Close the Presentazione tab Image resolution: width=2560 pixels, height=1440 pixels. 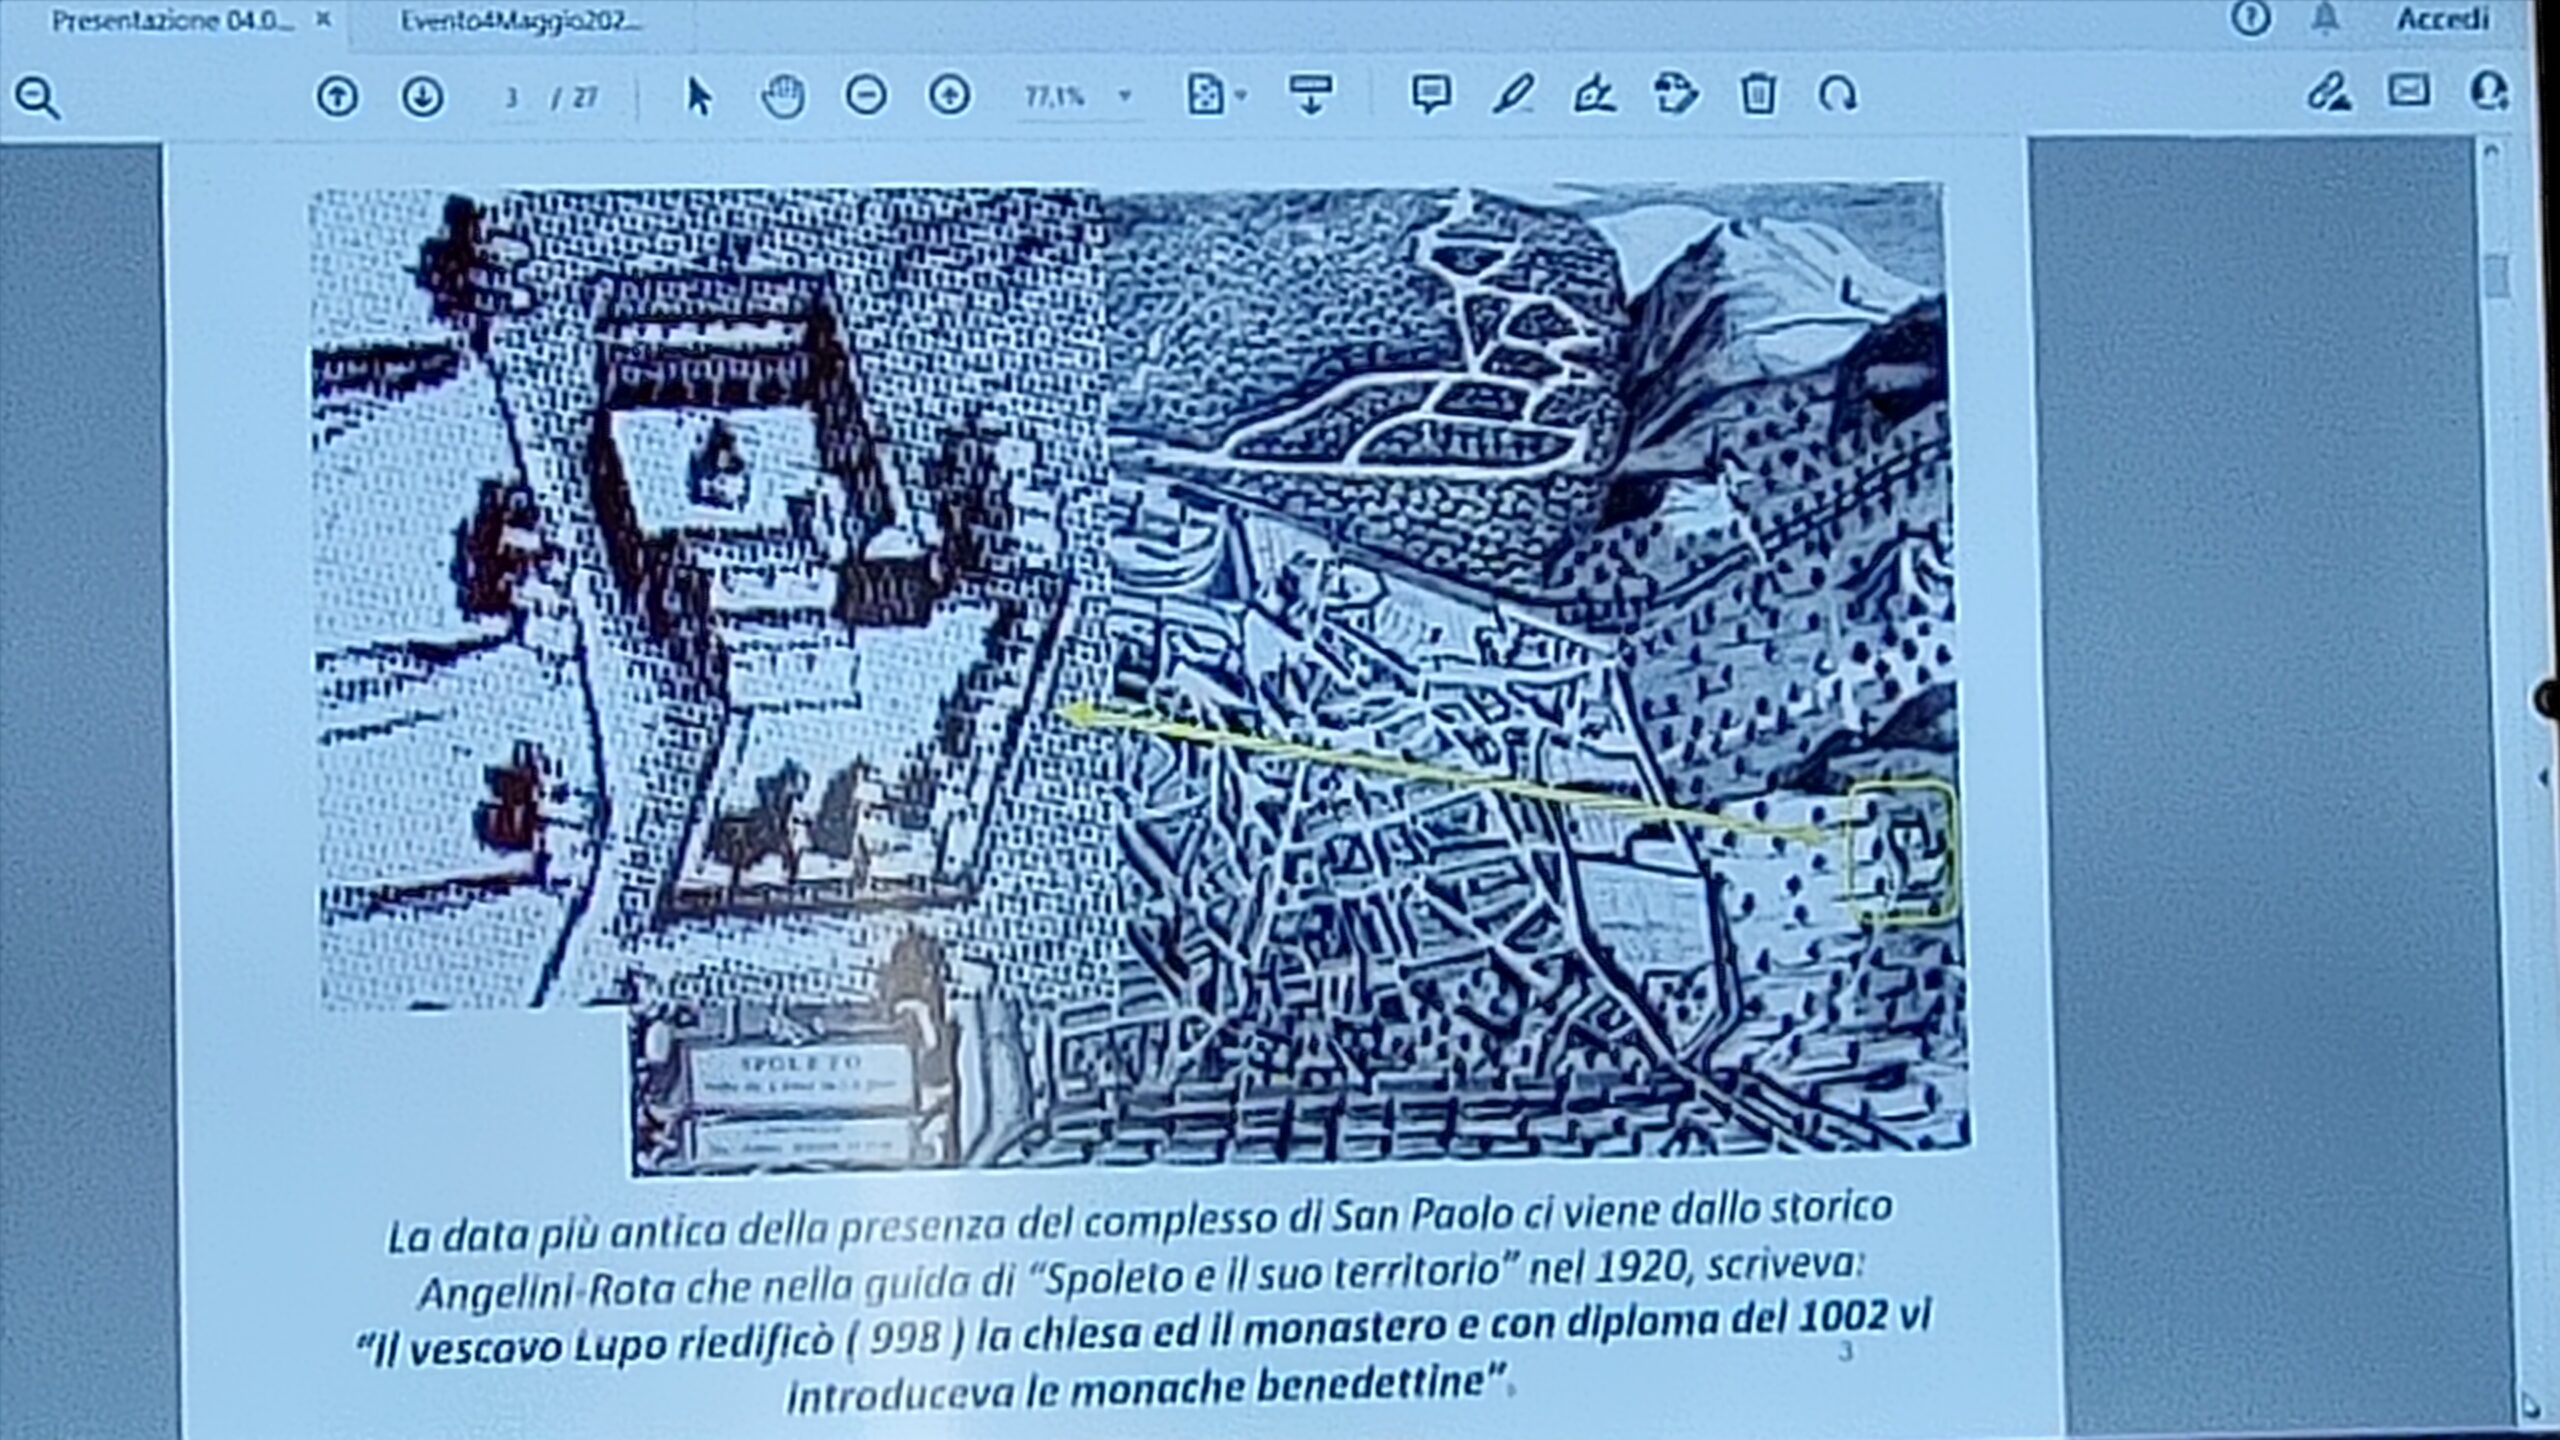pyautogui.click(x=323, y=19)
